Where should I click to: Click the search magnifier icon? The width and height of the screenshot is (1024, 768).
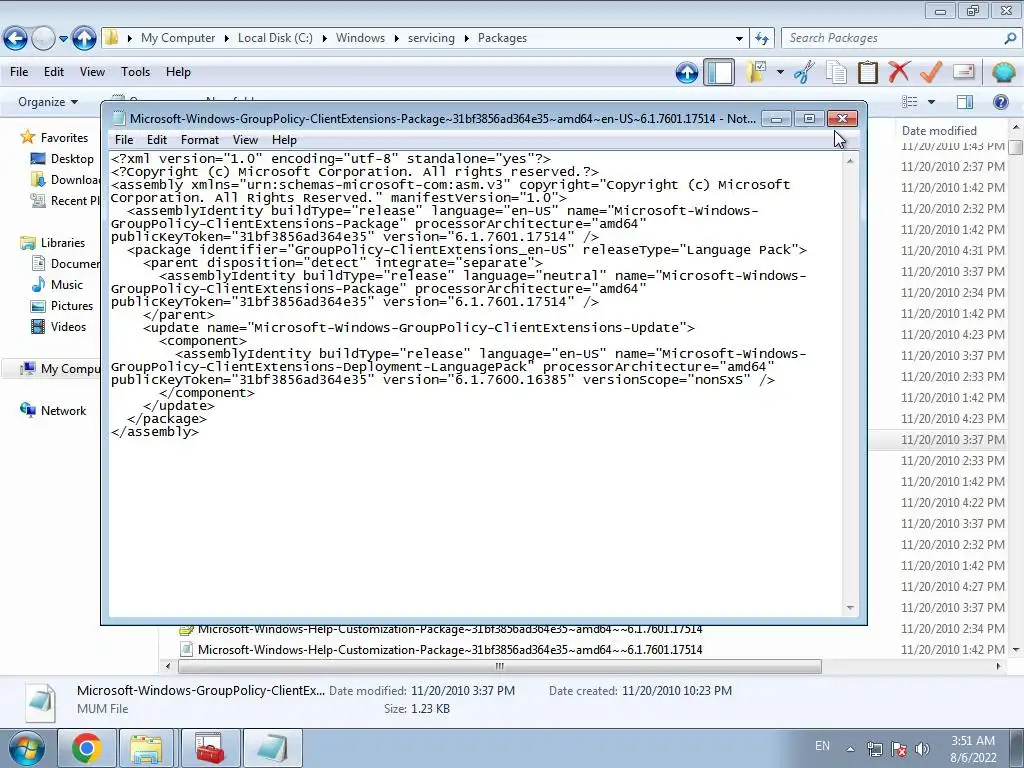tap(1010, 39)
